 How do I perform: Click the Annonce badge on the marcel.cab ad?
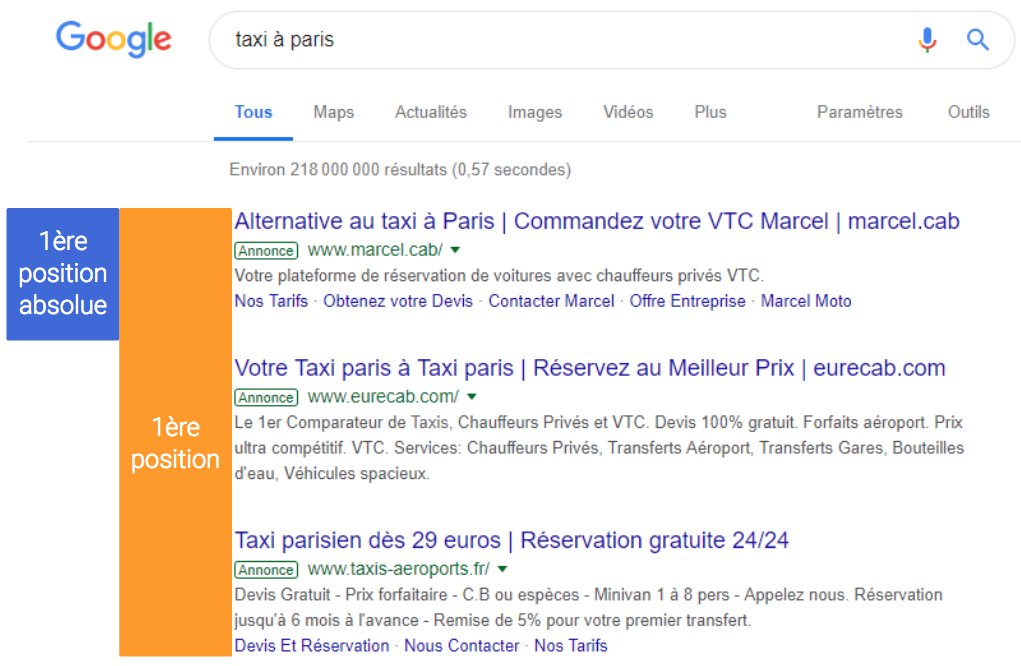[x=266, y=251]
